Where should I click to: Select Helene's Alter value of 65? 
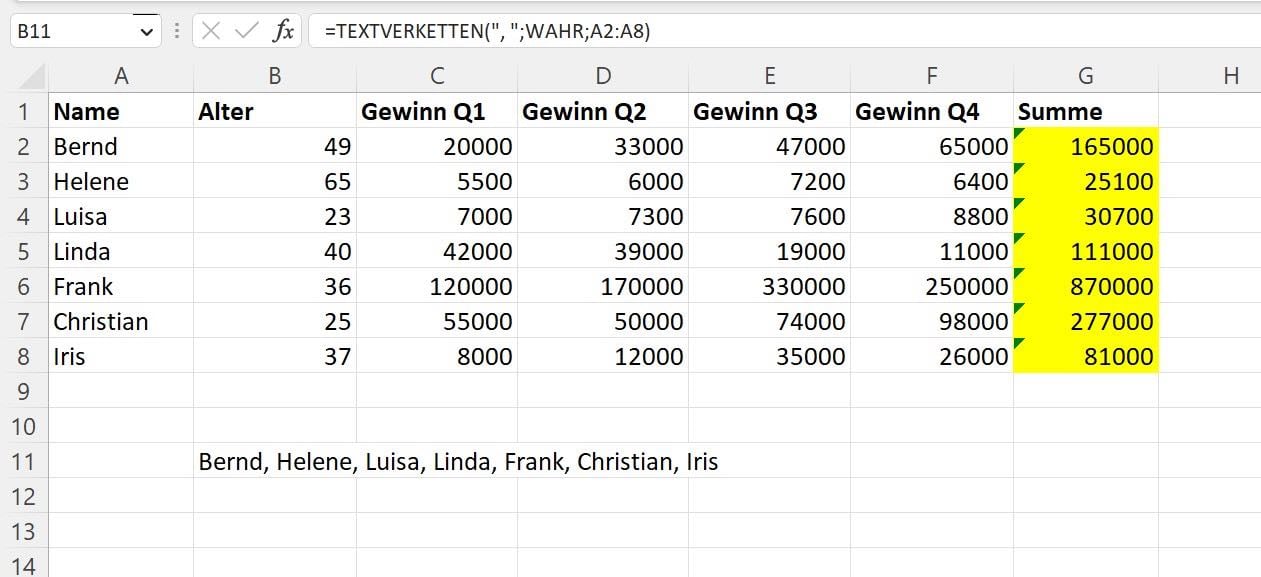tap(275, 181)
